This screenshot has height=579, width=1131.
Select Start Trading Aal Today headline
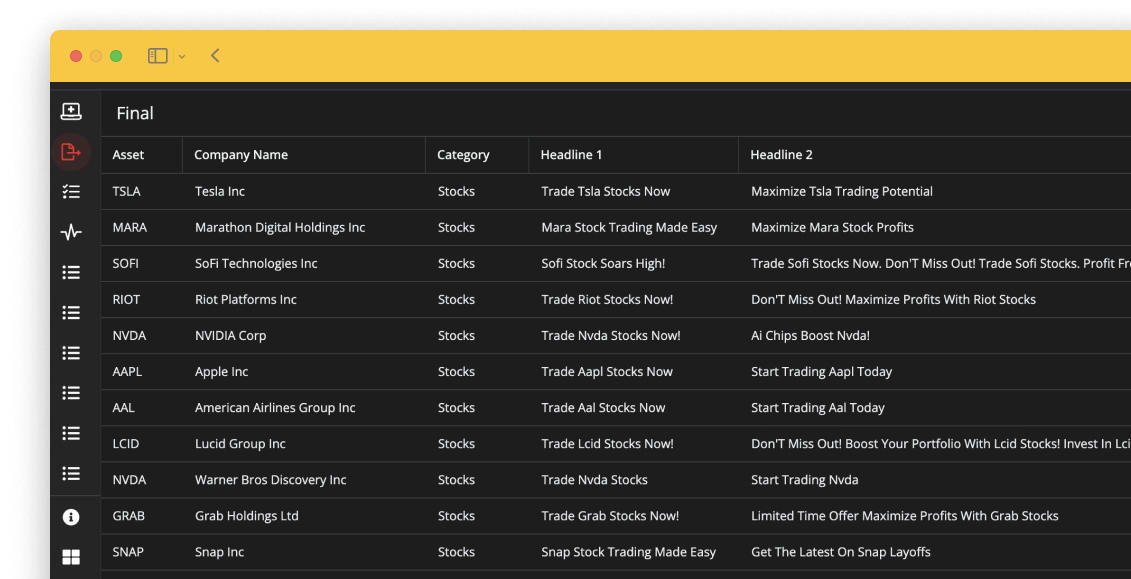[x=818, y=408]
